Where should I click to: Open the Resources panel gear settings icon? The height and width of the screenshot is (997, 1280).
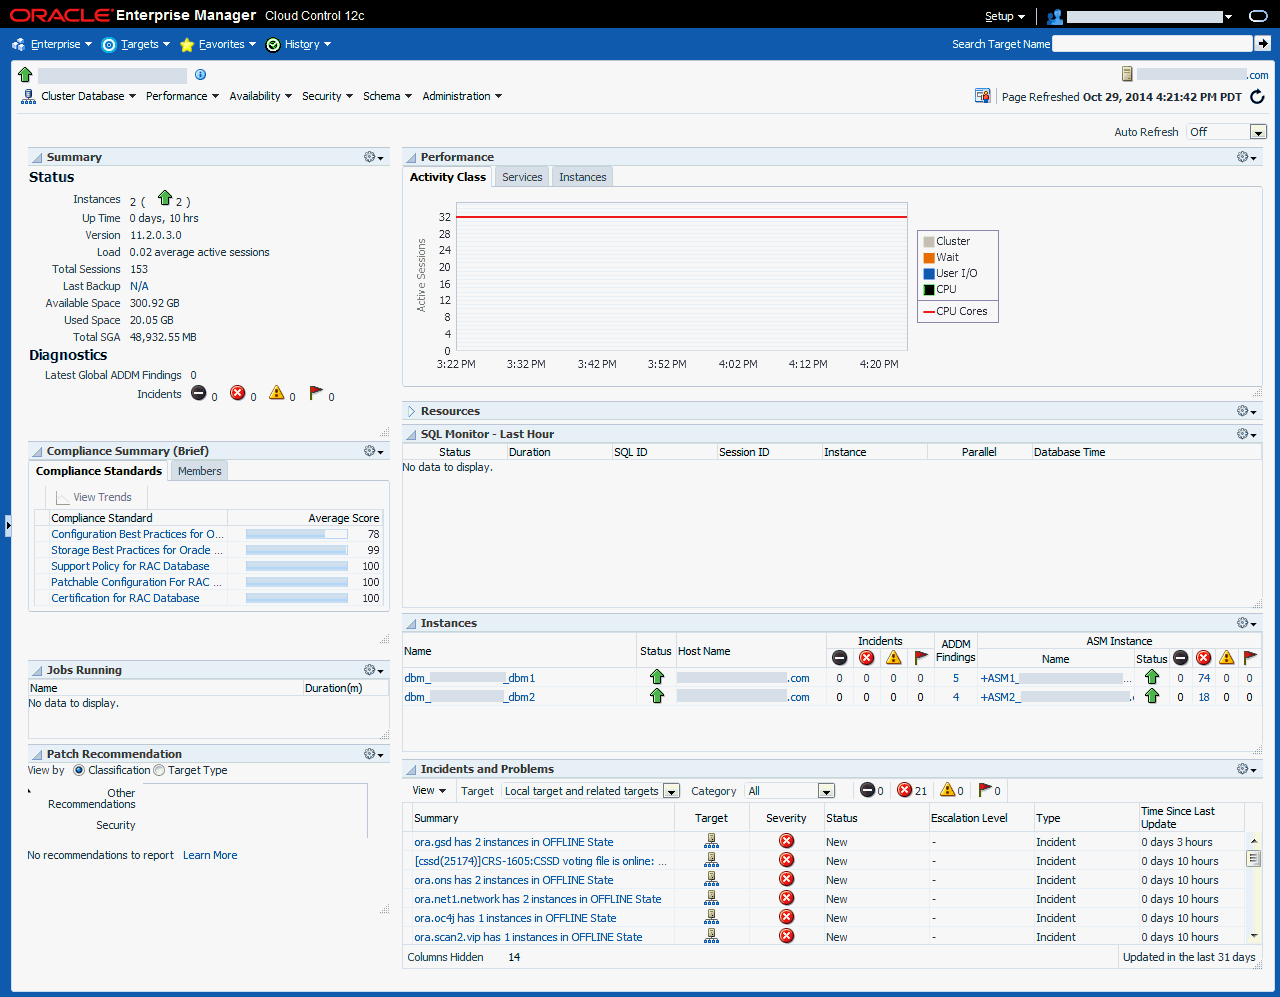[1247, 411]
